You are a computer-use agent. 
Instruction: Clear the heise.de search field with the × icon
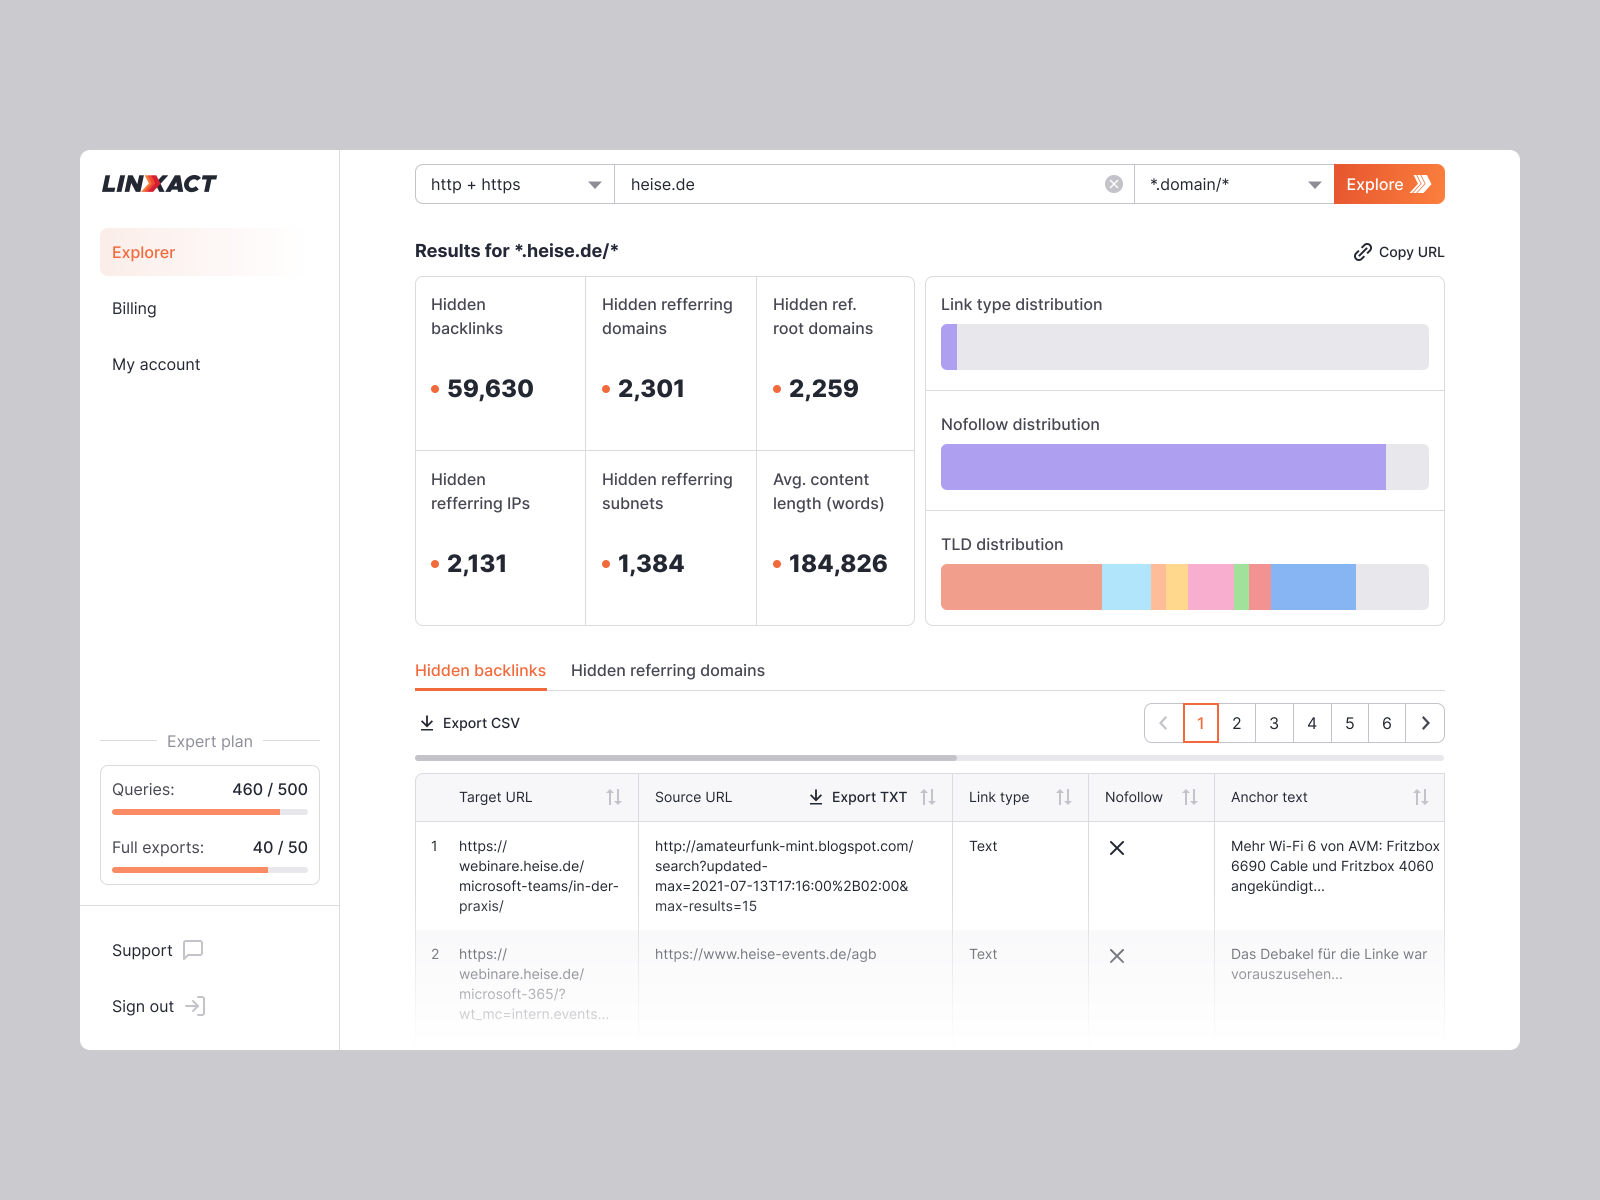pyautogui.click(x=1113, y=183)
